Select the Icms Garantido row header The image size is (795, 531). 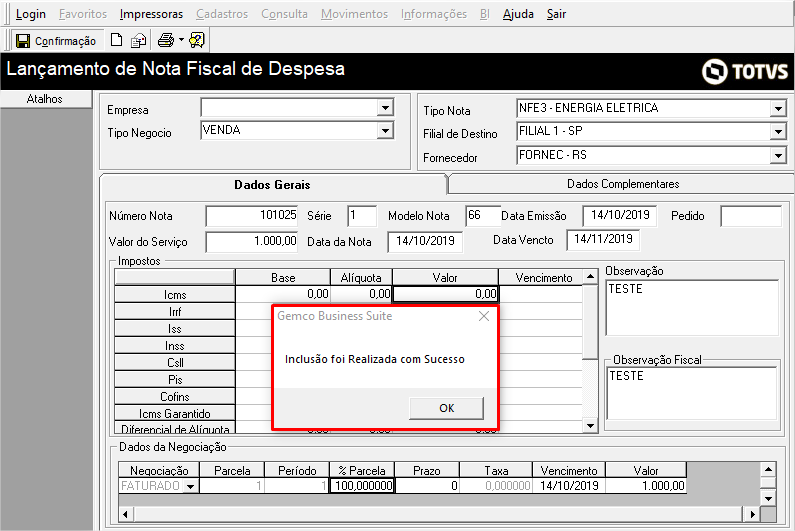175,414
